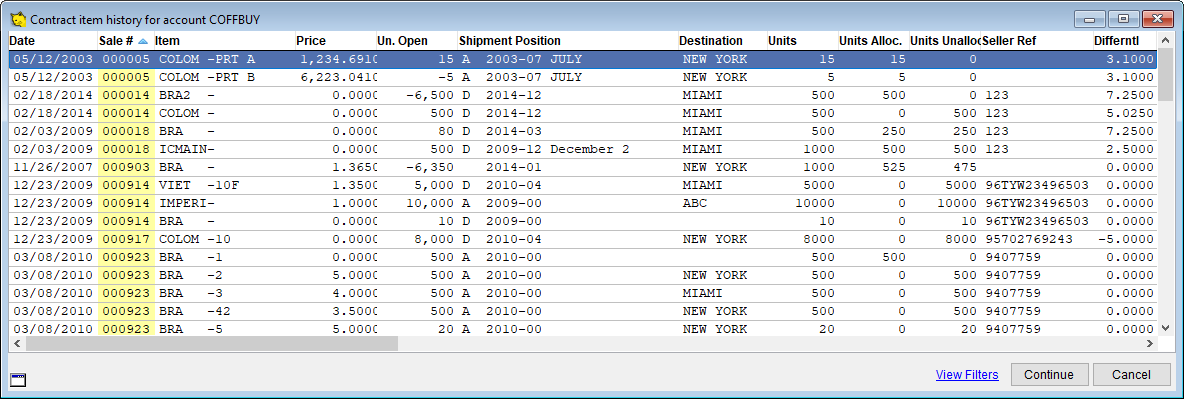Viewport: 1184px width, 399px height.
Task: Sort by the Item column header
Action: 224,41
